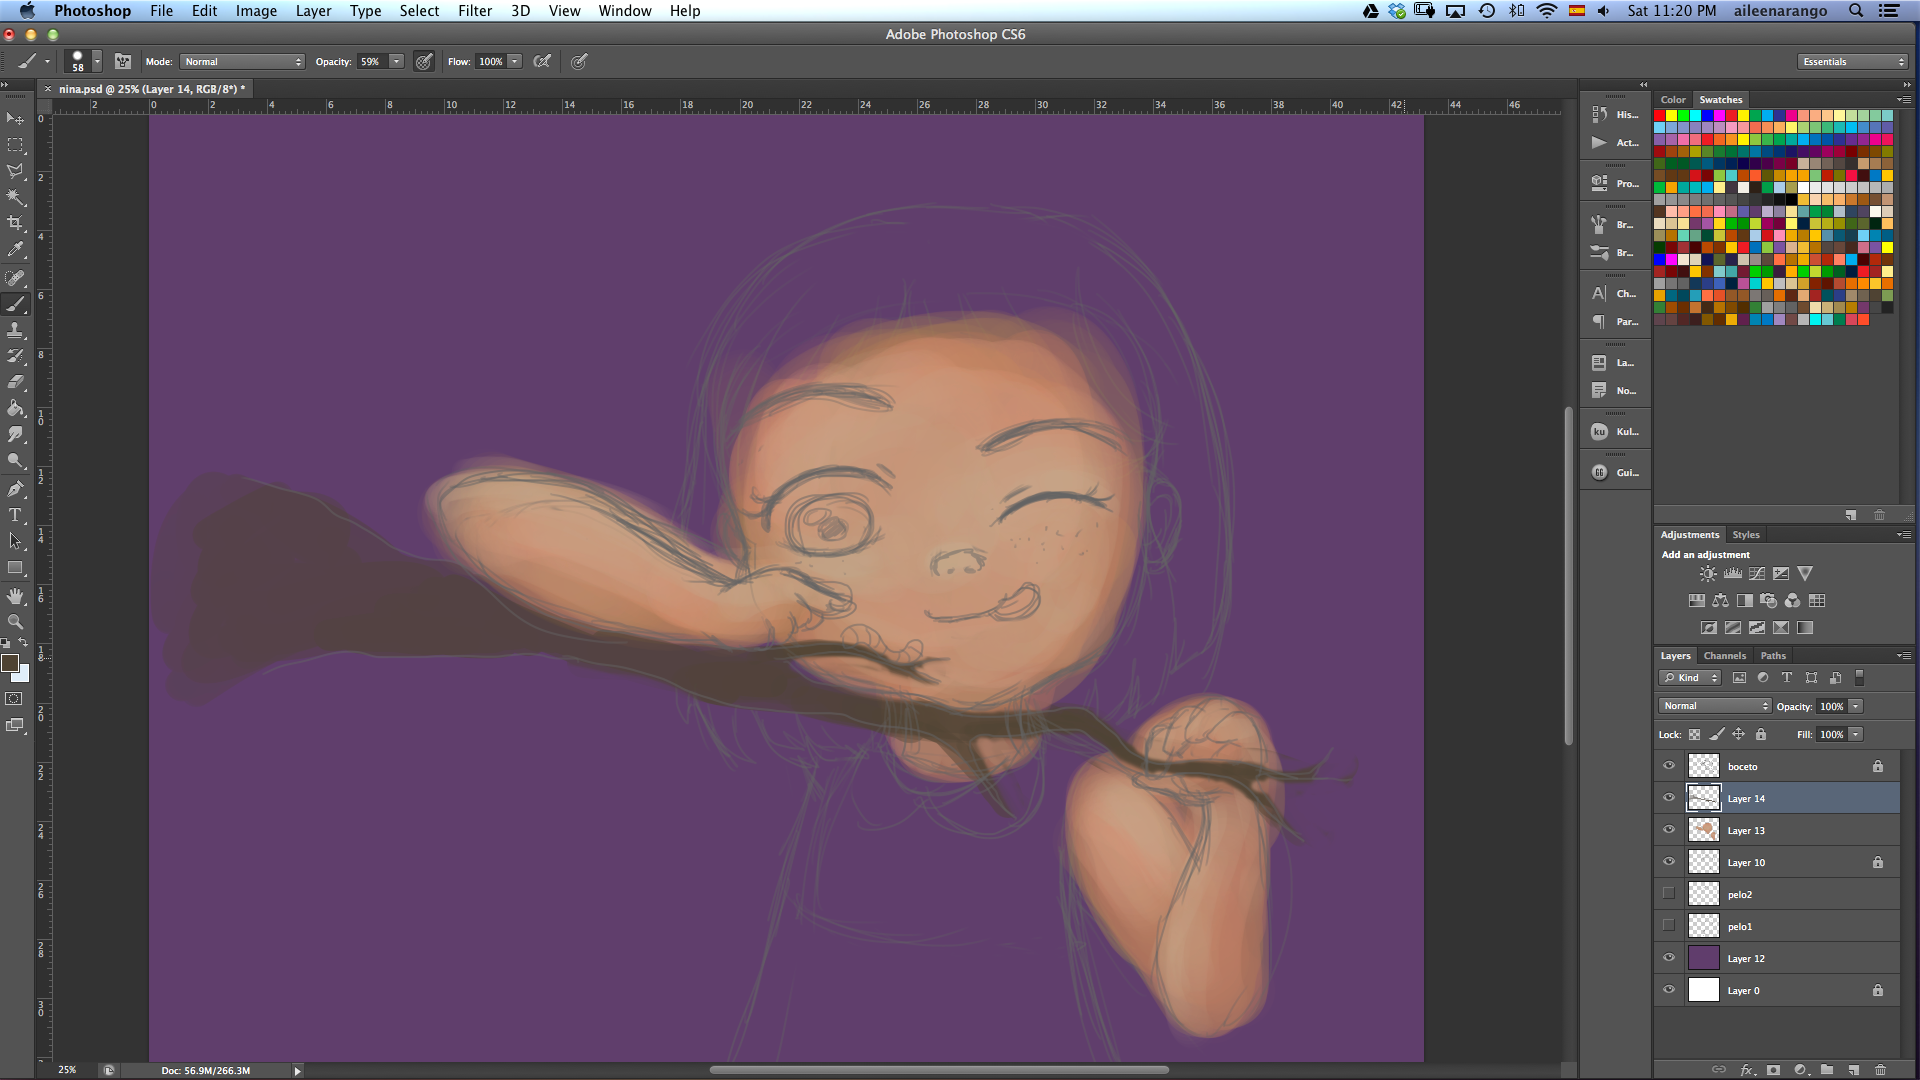Image resolution: width=1920 pixels, height=1080 pixels.
Task: Select the Eyedropper tool
Action: click(x=15, y=250)
